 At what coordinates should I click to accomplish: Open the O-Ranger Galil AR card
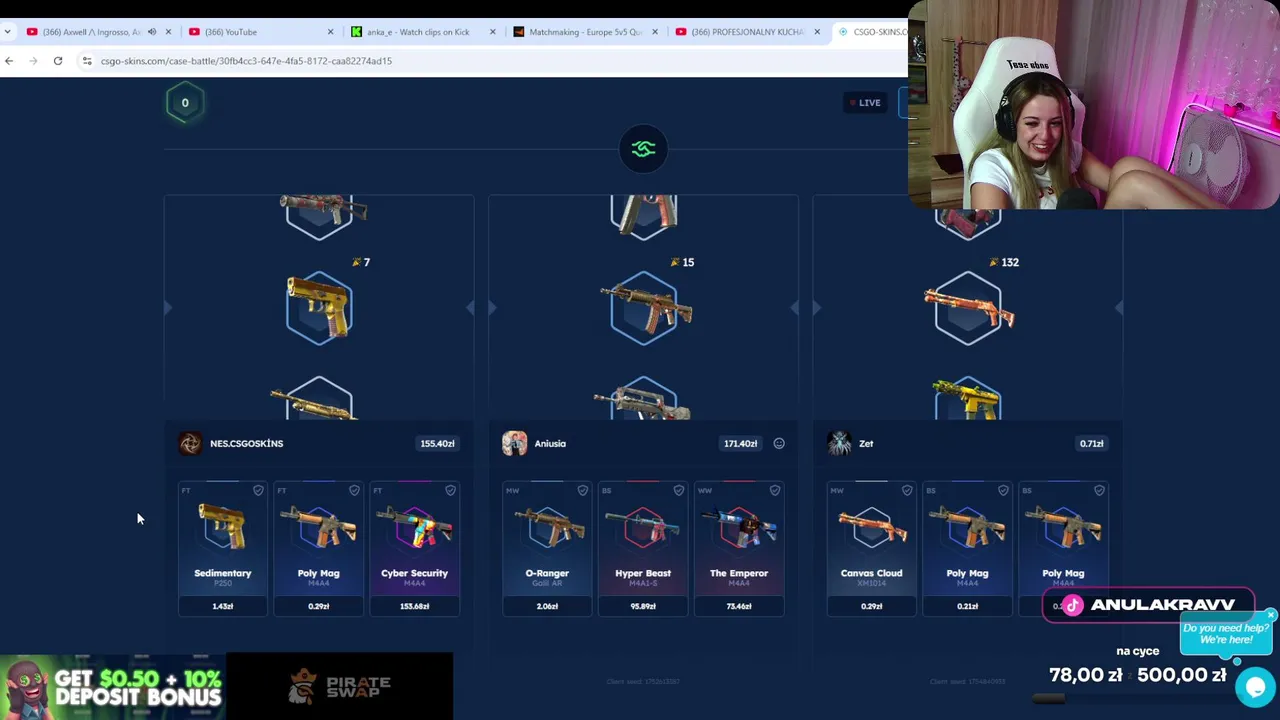547,548
